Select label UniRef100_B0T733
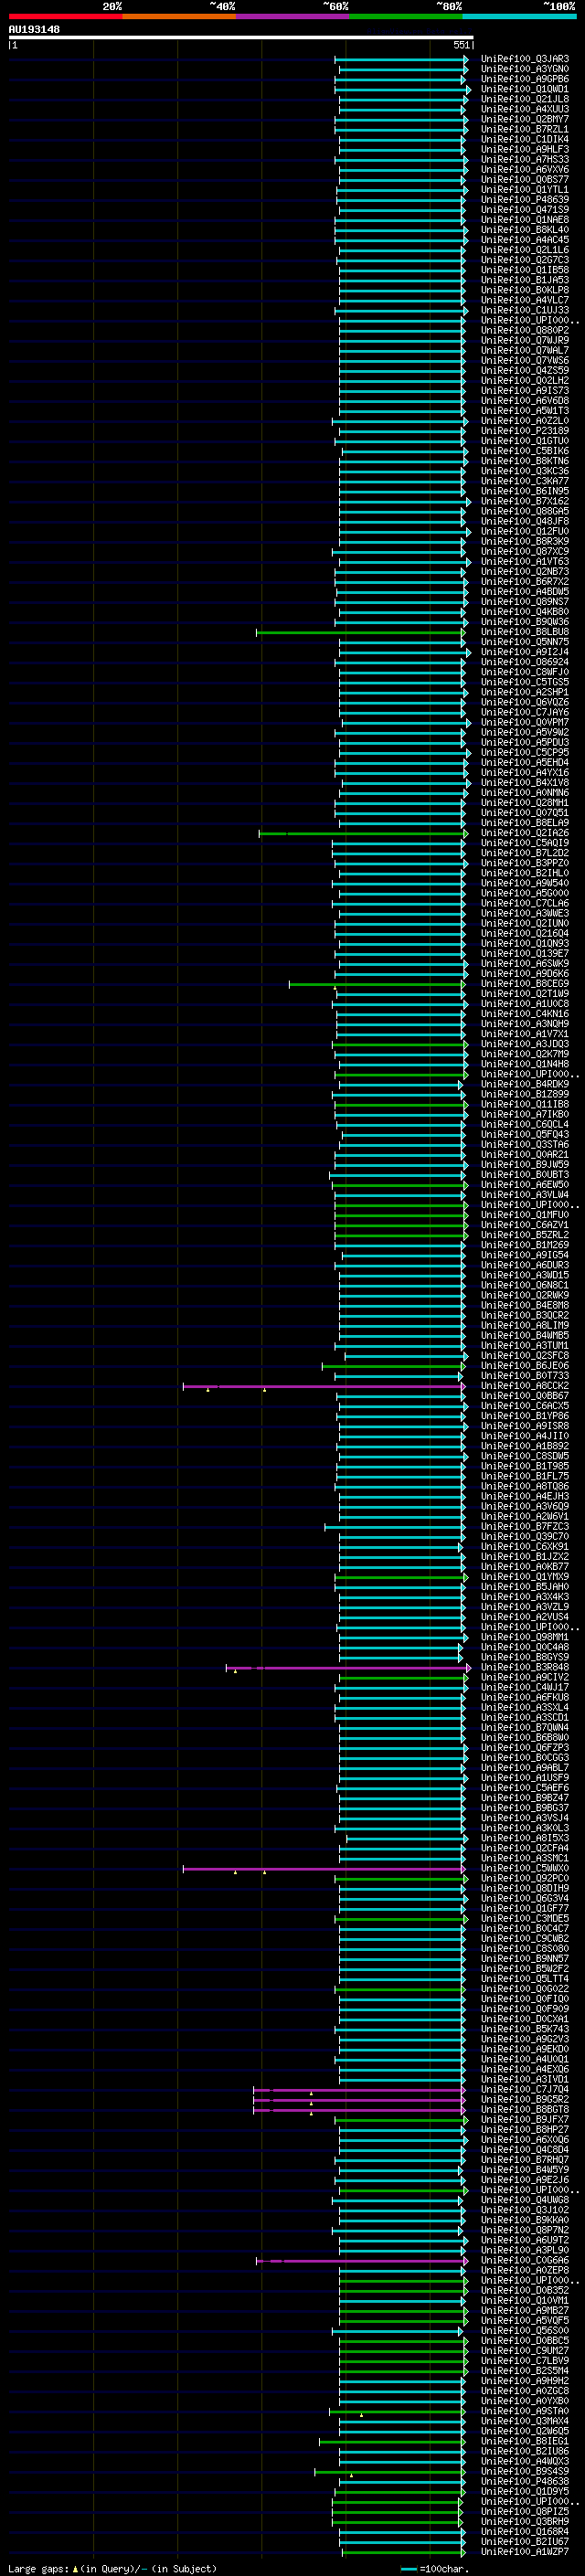Image resolution: width=585 pixels, height=2576 pixels. (525, 1376)
